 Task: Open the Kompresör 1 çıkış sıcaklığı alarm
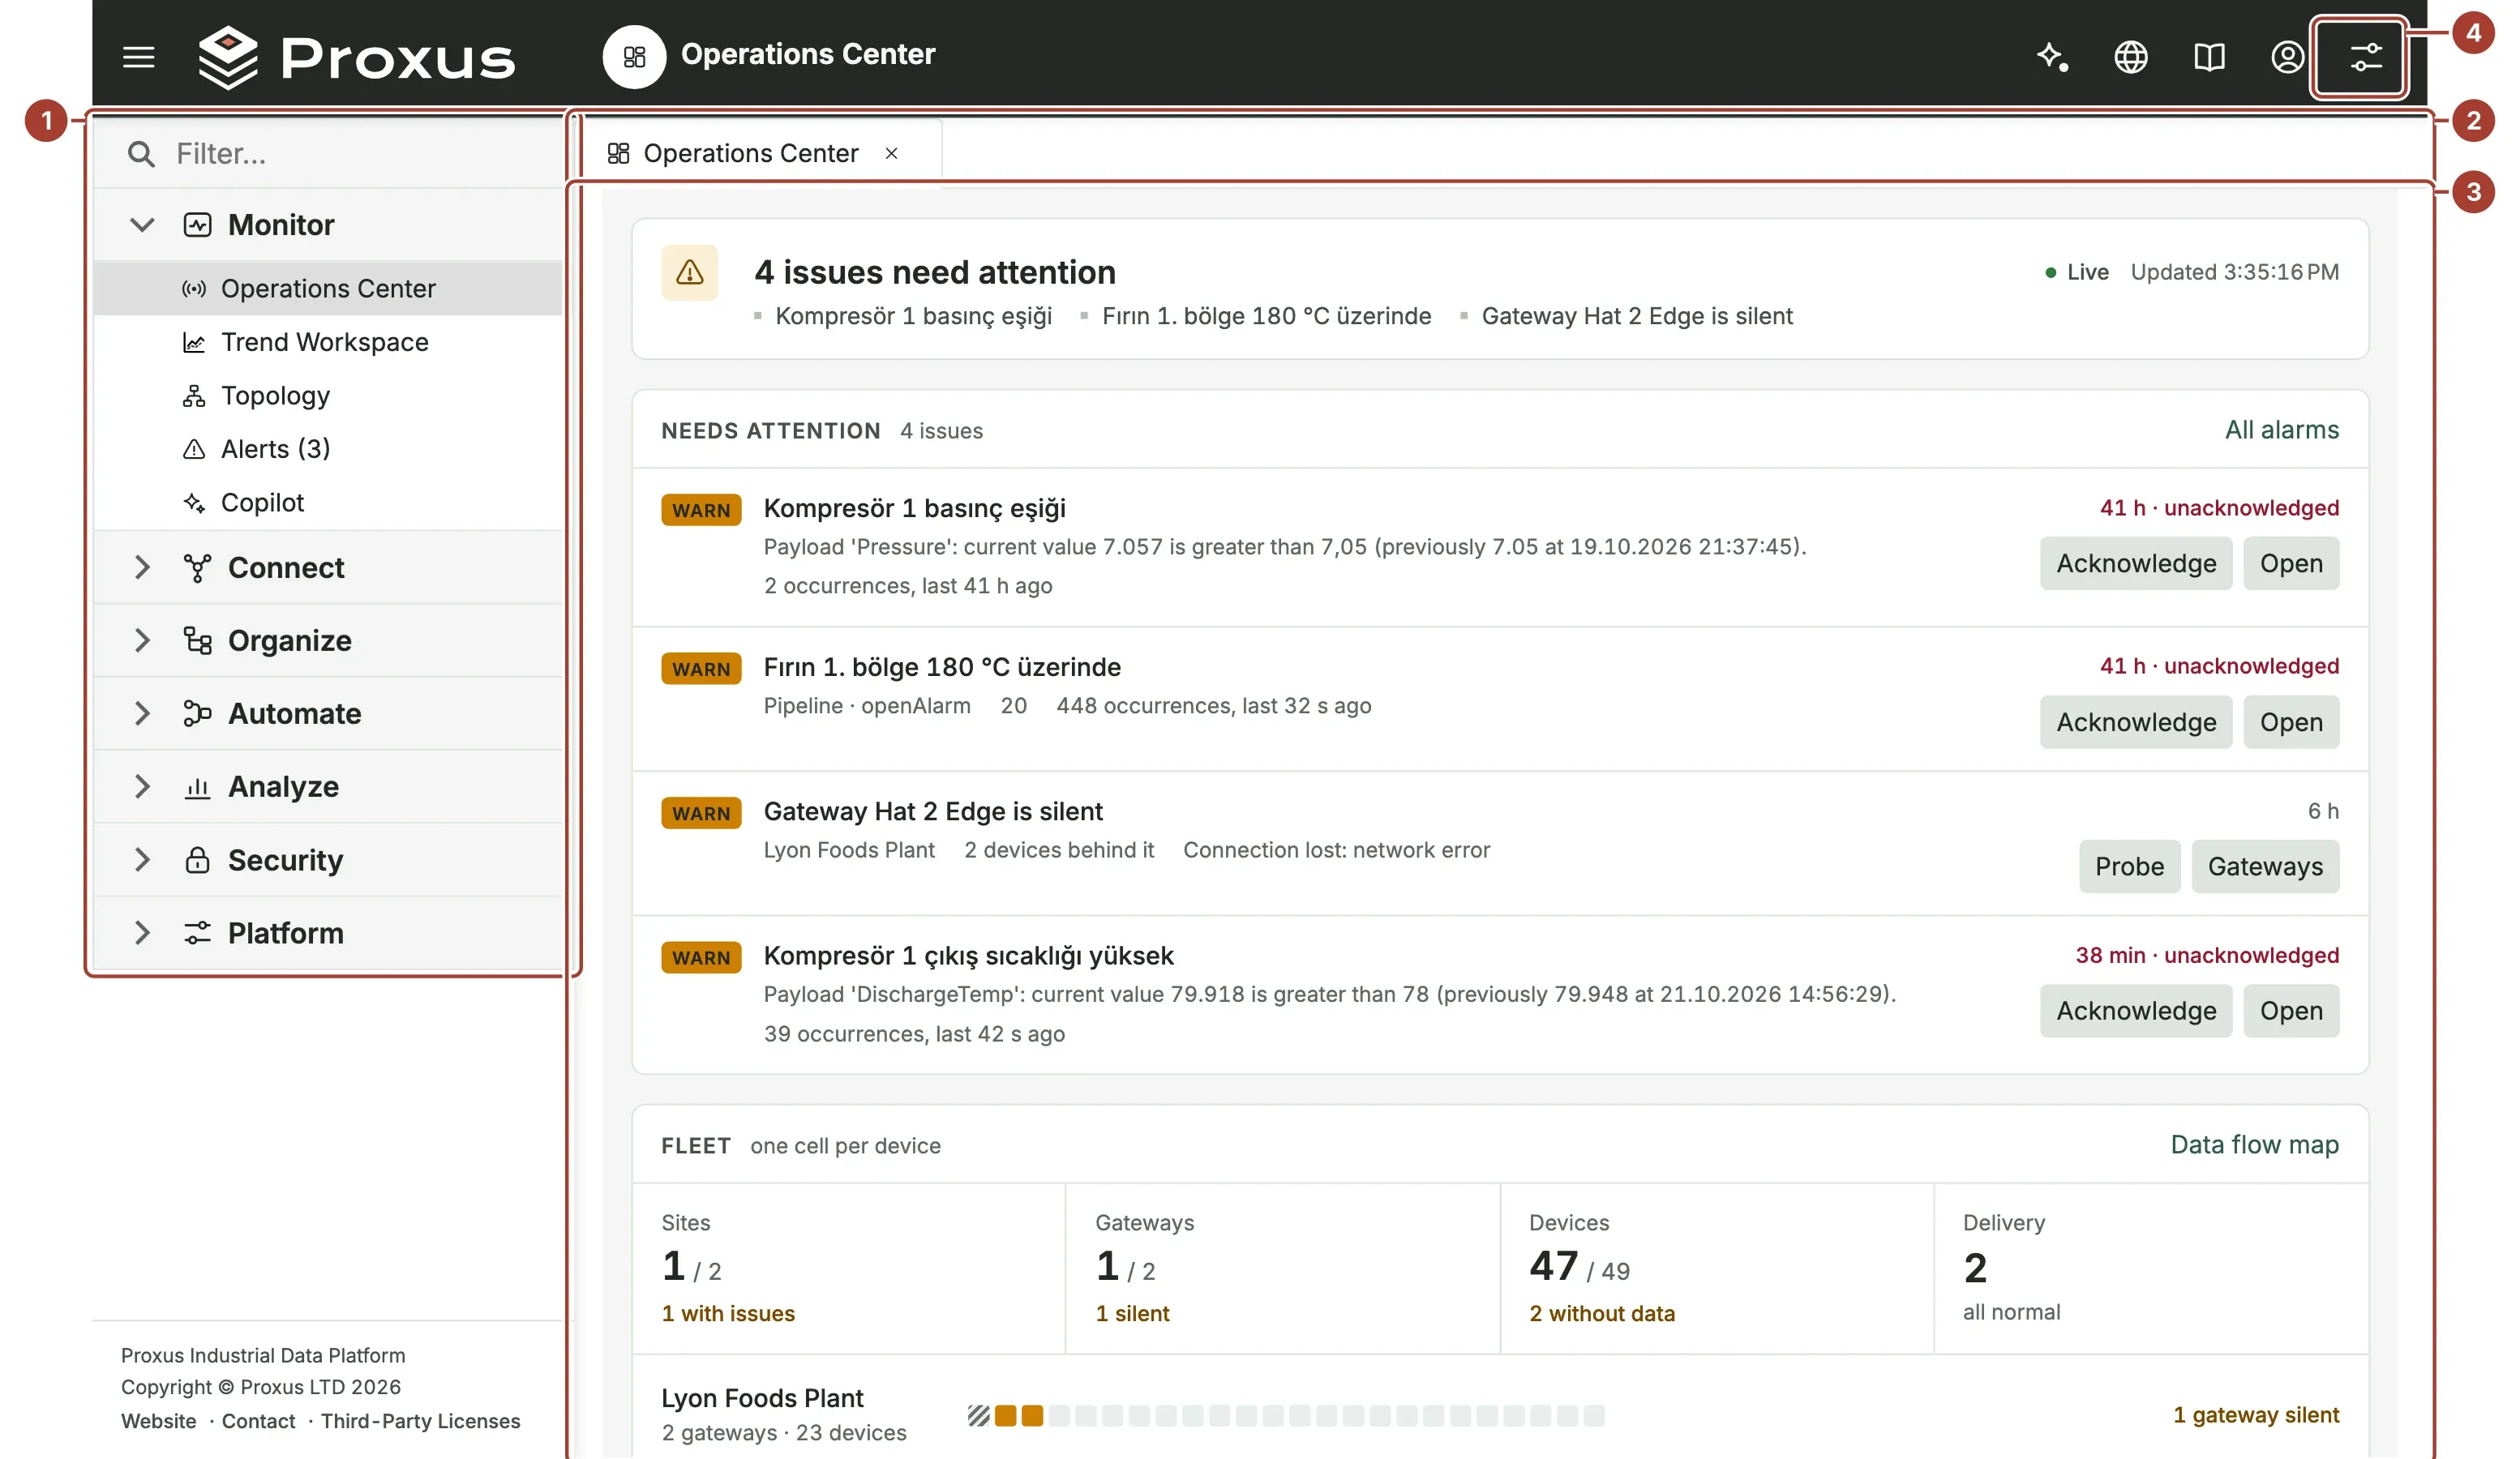coord(2290,1011)
